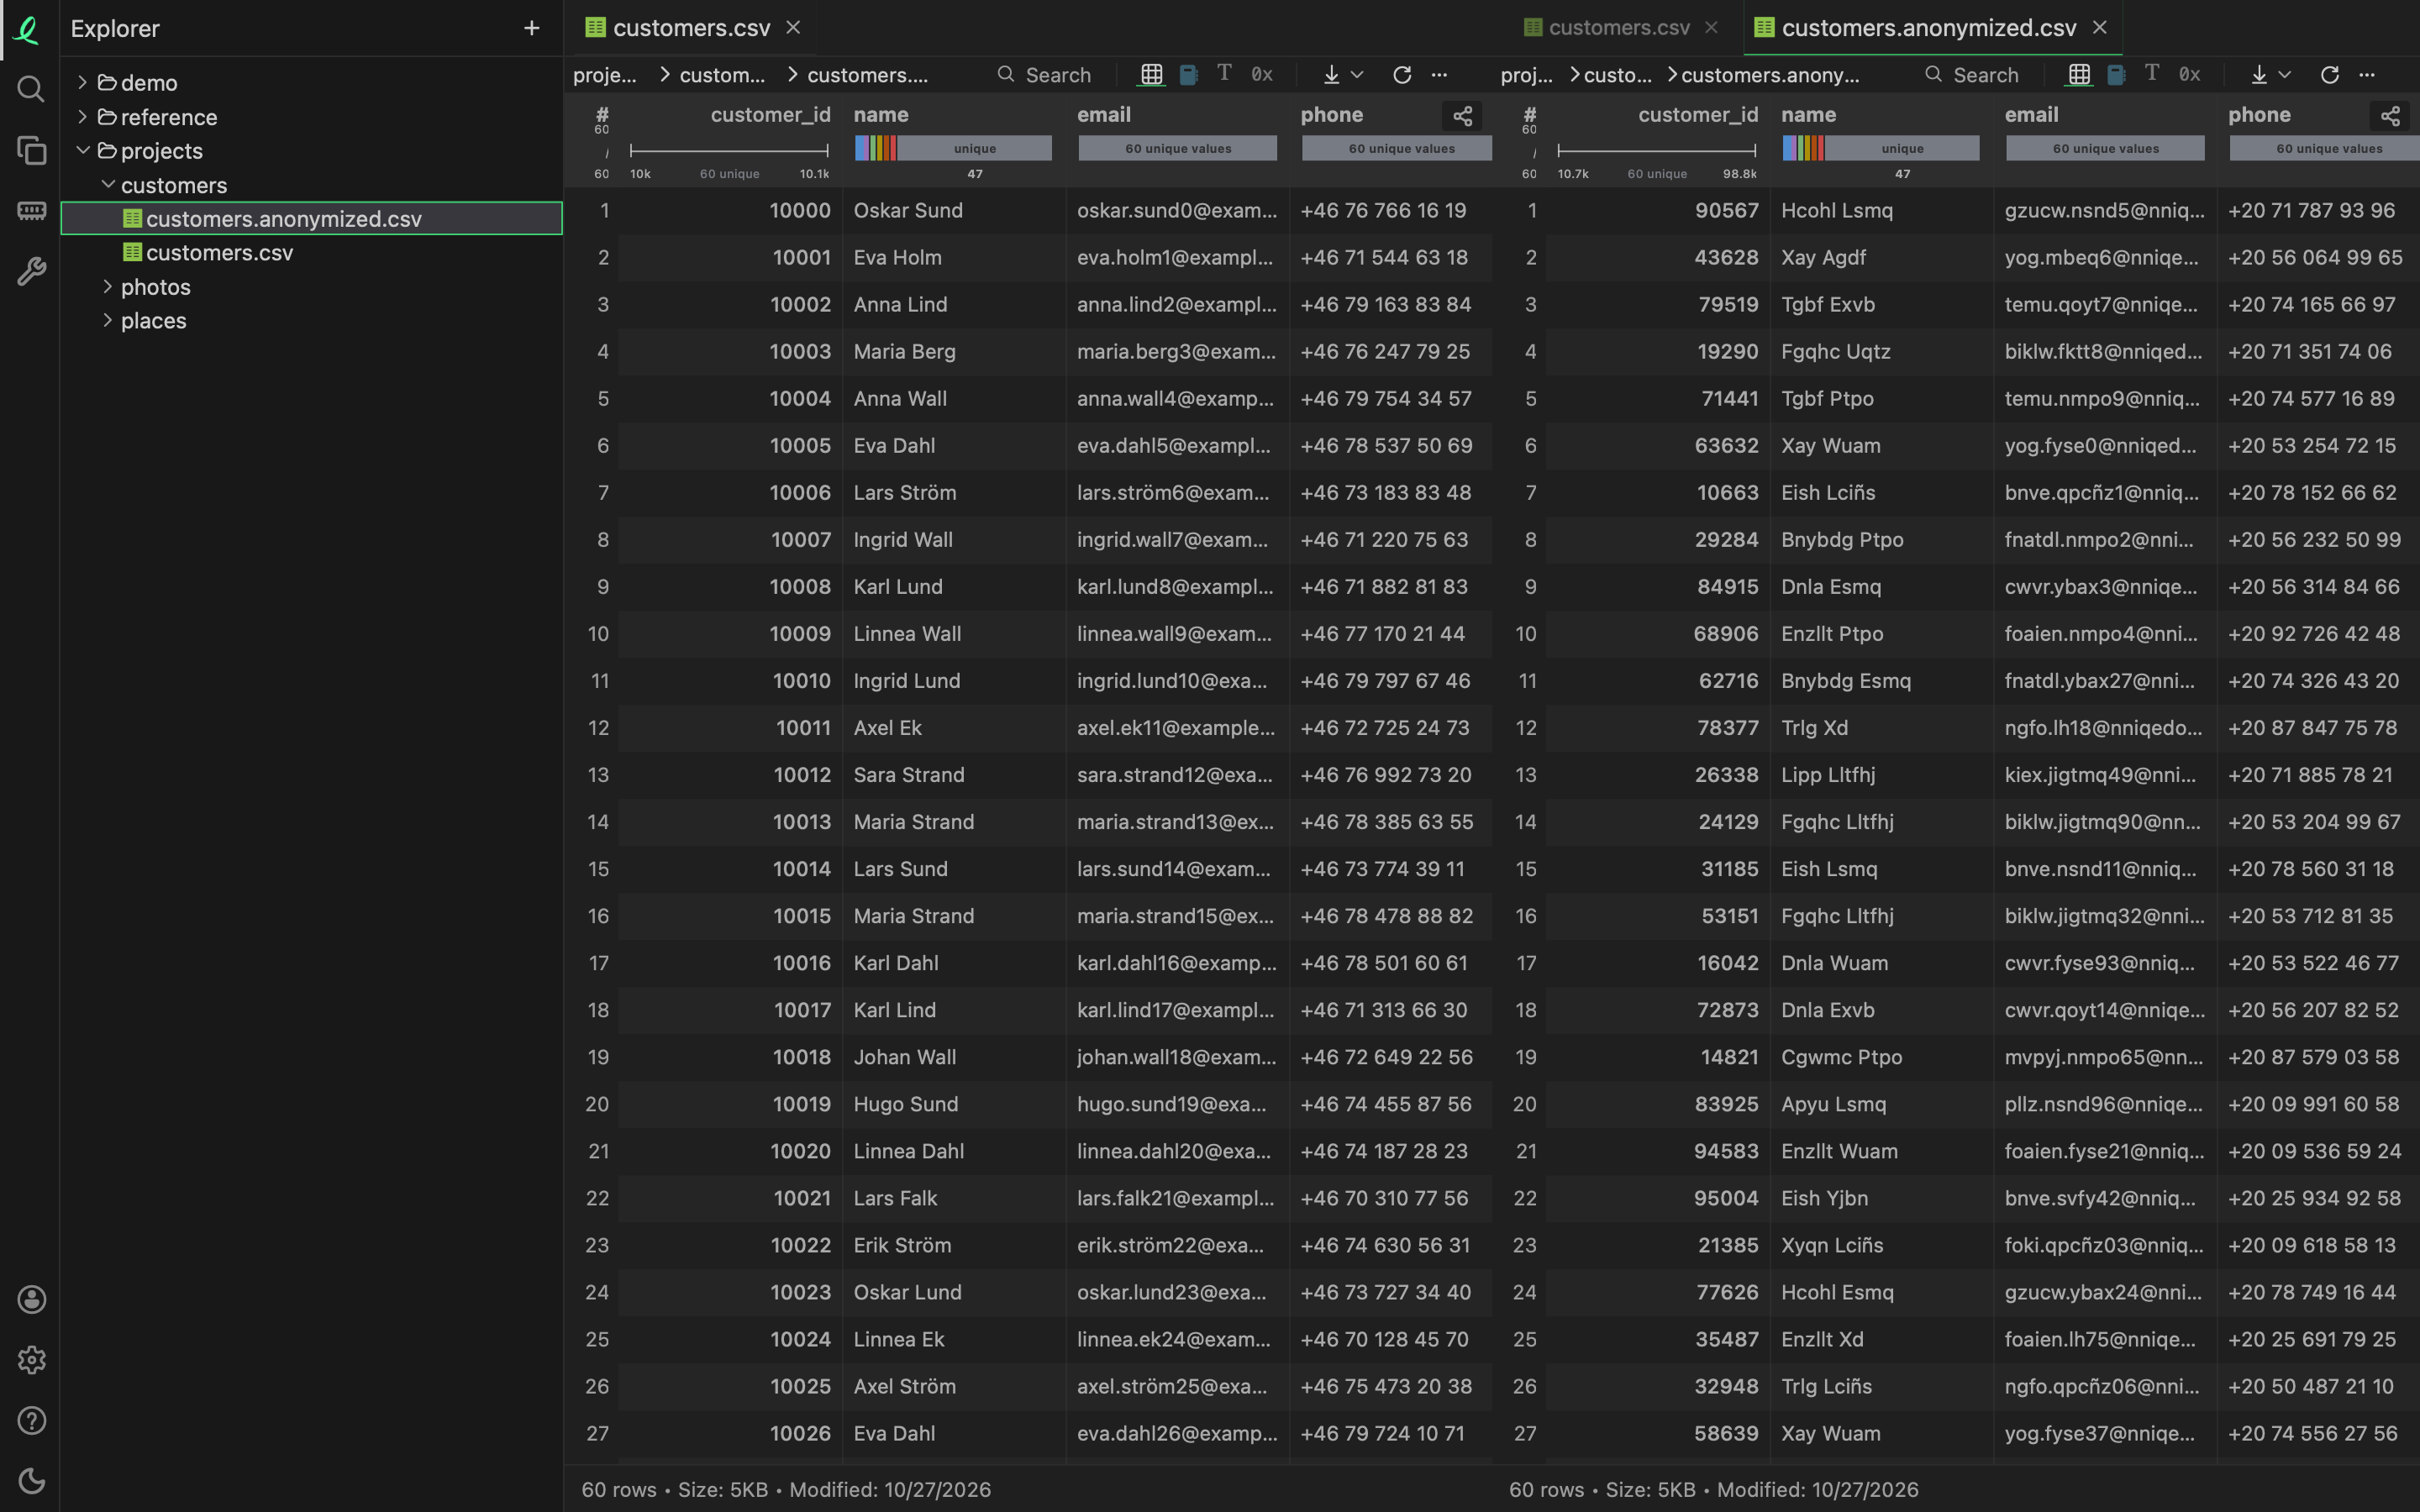Click the share icon on right phone column
Image resolution: width=2420 pixels, height=1512 pixels.
2390,116
